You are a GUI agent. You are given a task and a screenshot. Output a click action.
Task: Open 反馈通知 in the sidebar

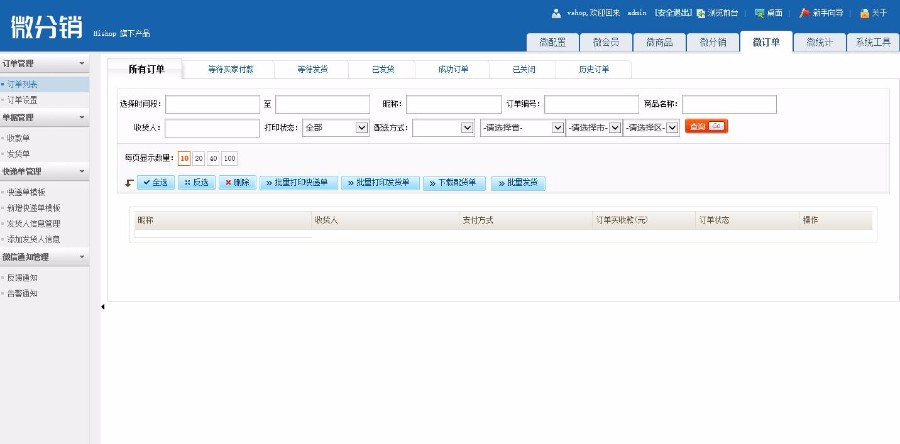(22, 278)
